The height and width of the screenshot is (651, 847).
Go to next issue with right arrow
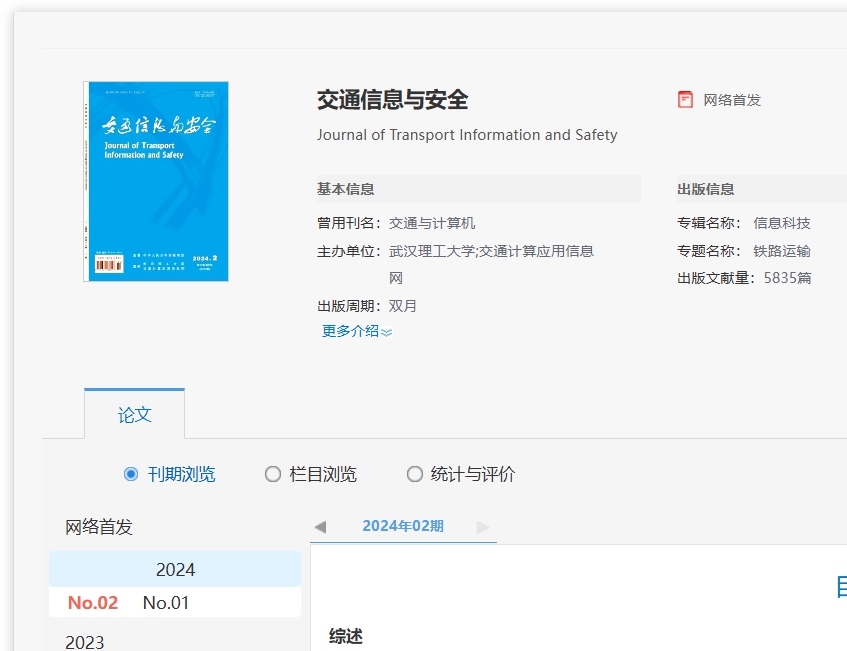[x=483, y=526]
